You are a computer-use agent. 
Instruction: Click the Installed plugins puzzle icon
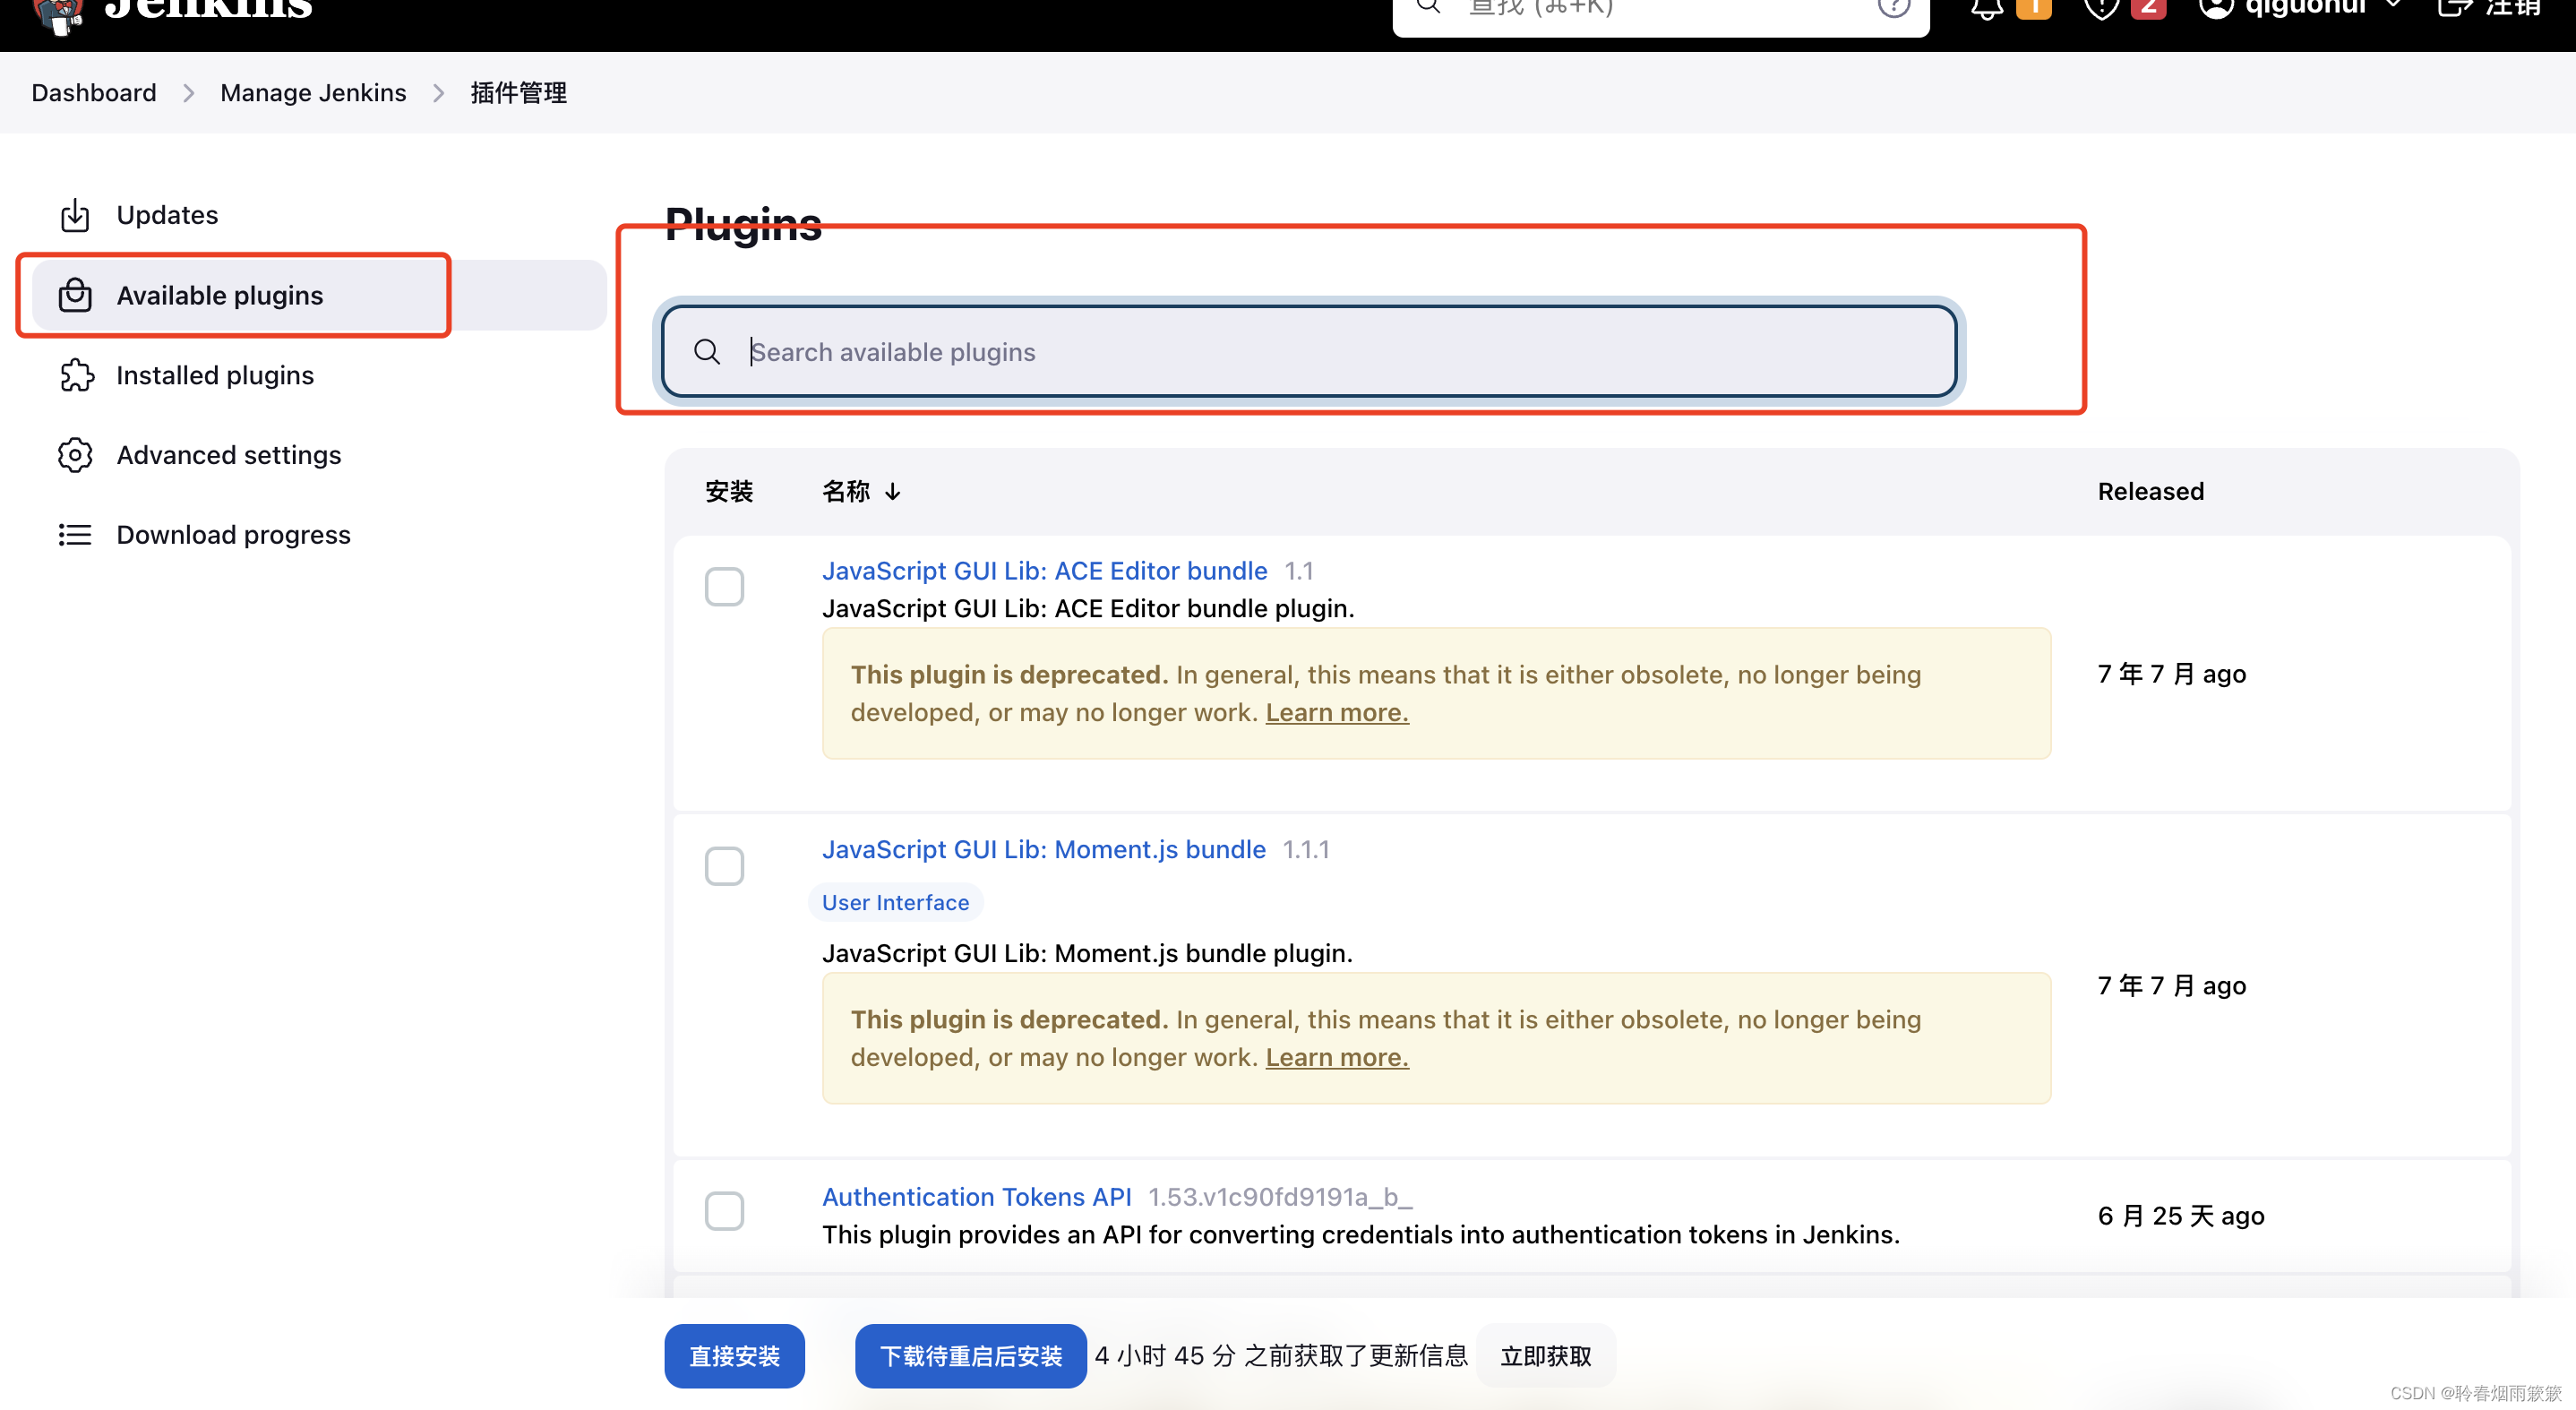coord(76,375)
